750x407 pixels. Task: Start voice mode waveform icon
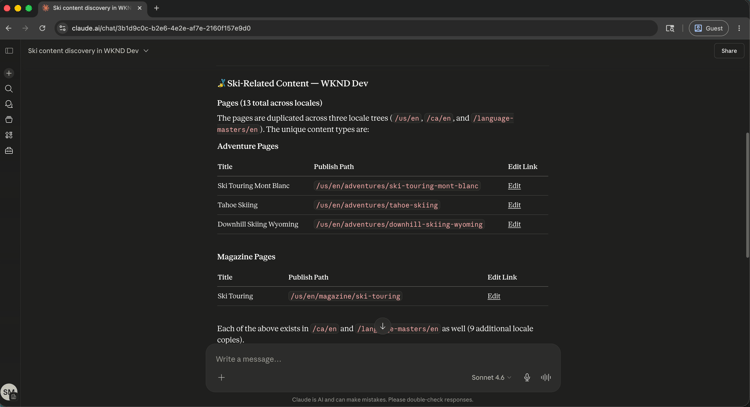[546, 377]
